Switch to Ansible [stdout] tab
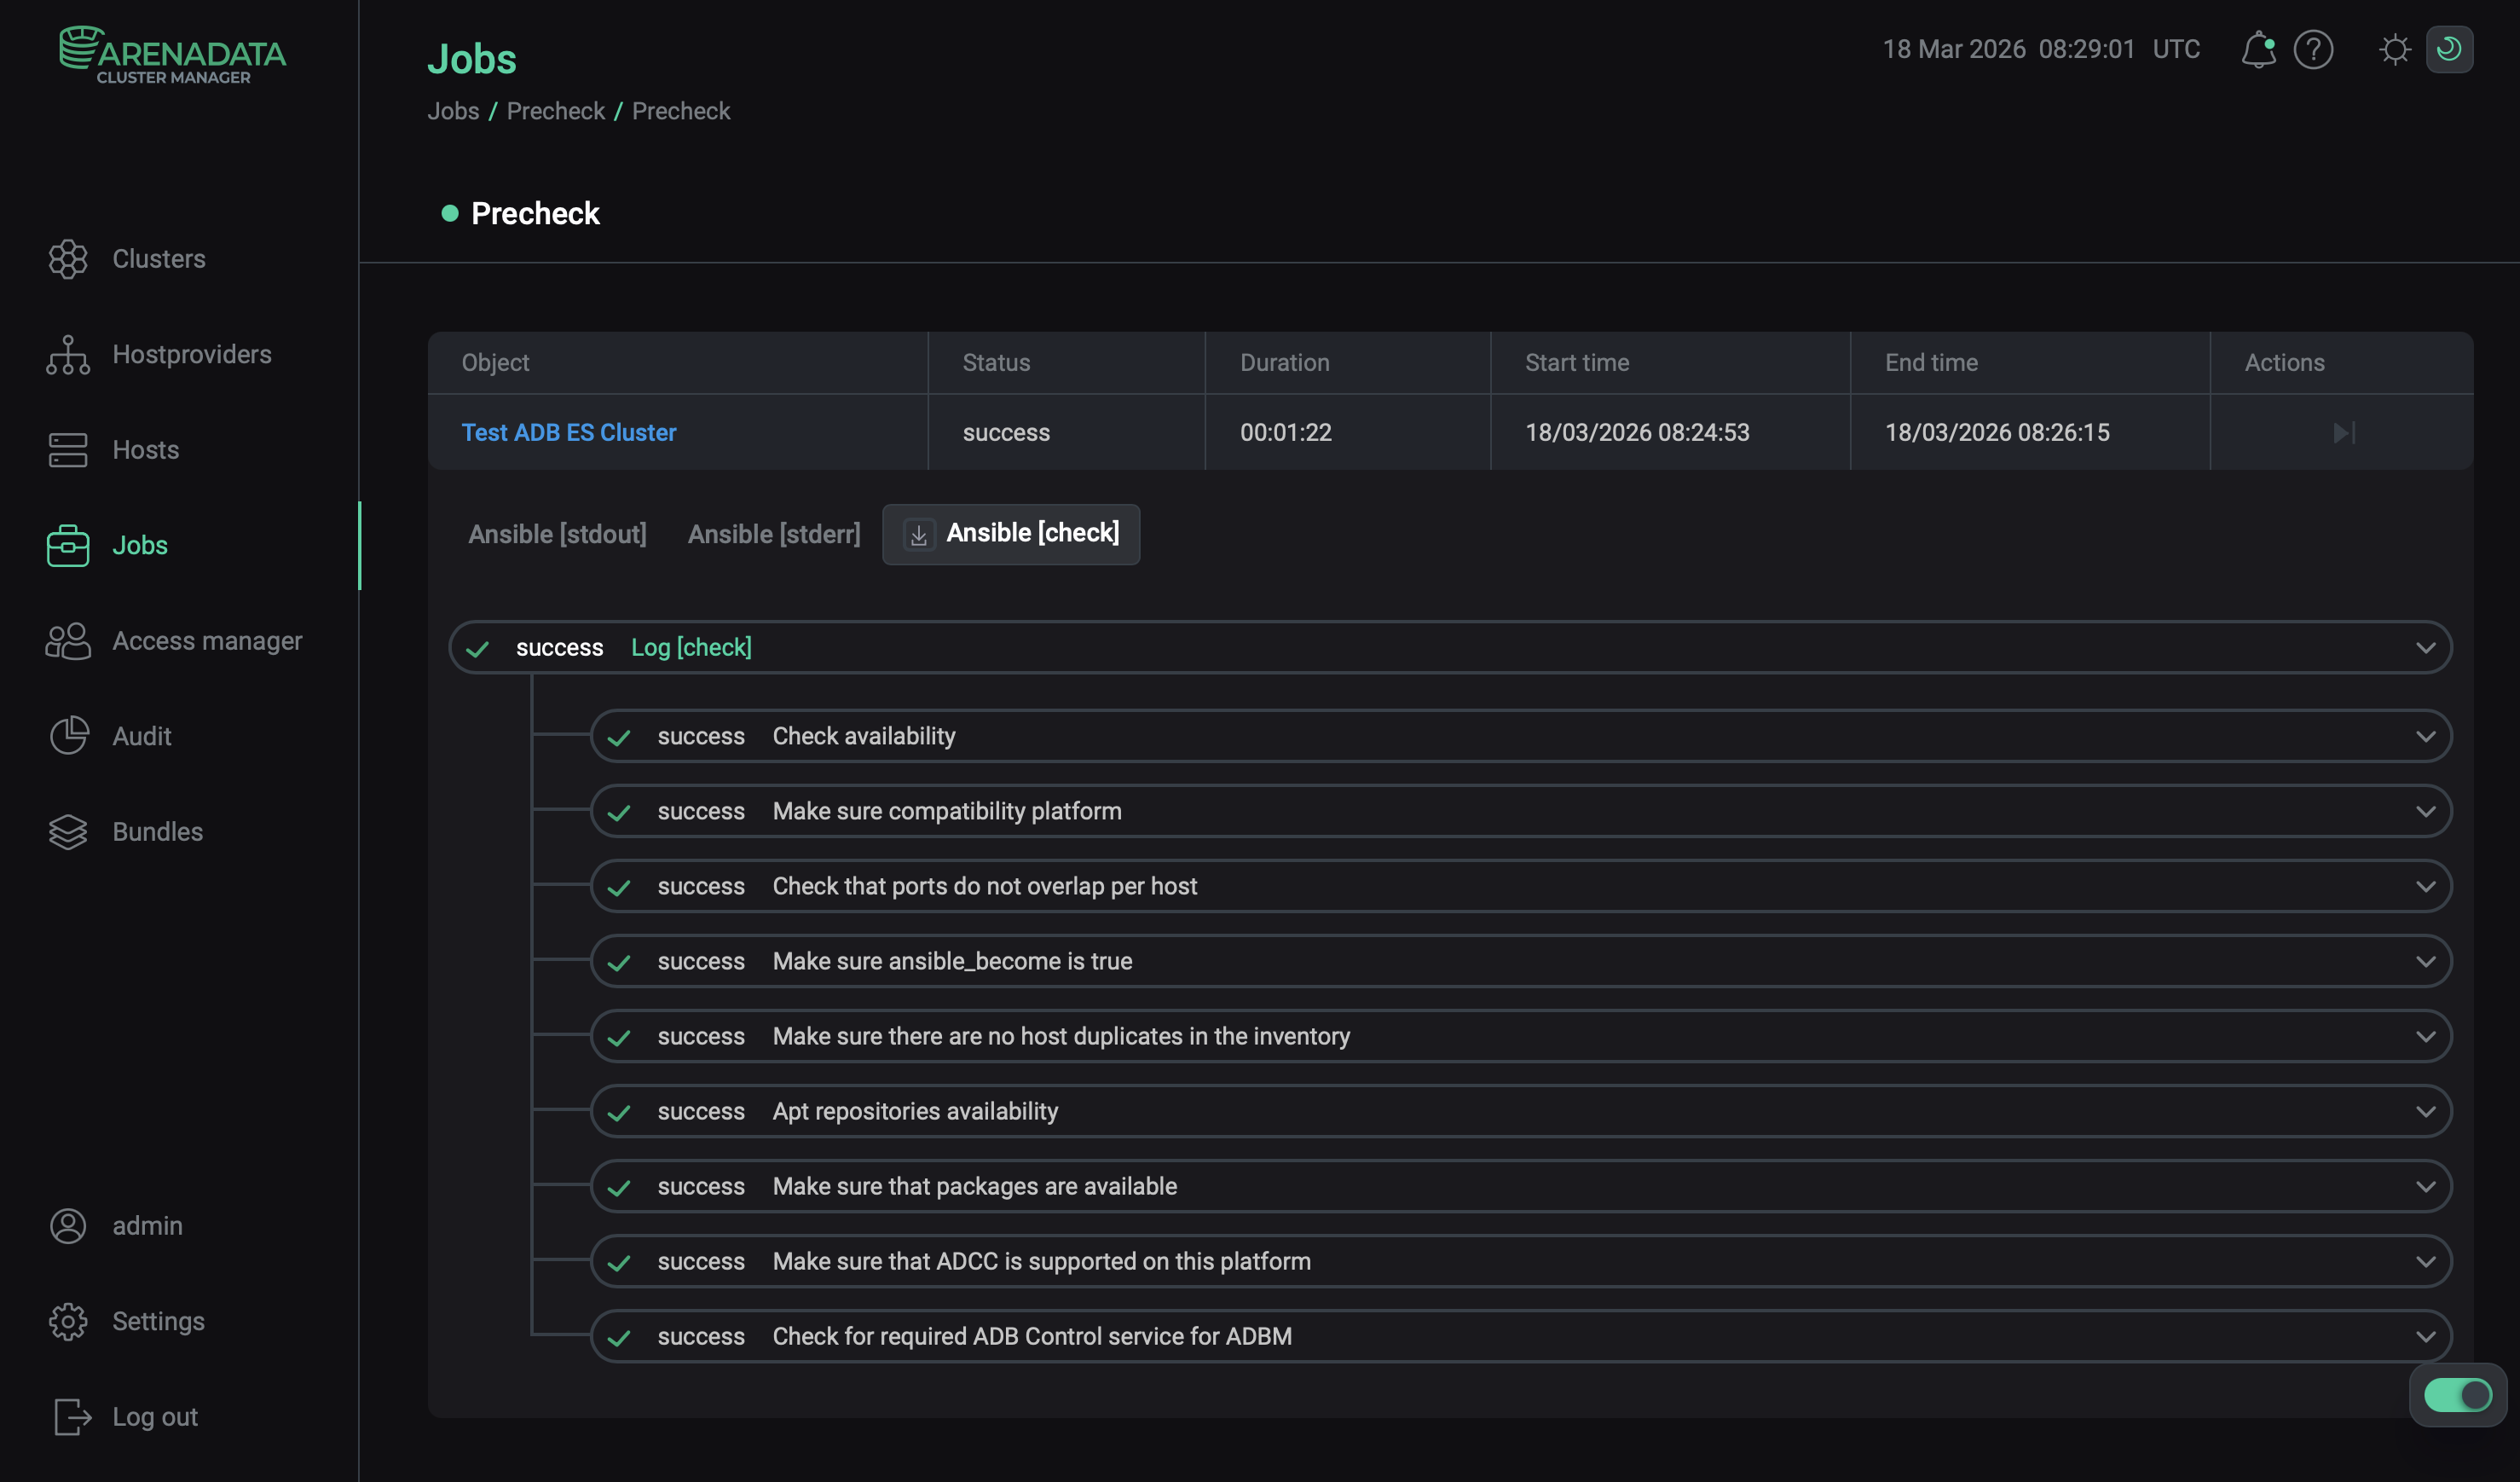Viewport: 2520px width, 1482px height. 557,535
